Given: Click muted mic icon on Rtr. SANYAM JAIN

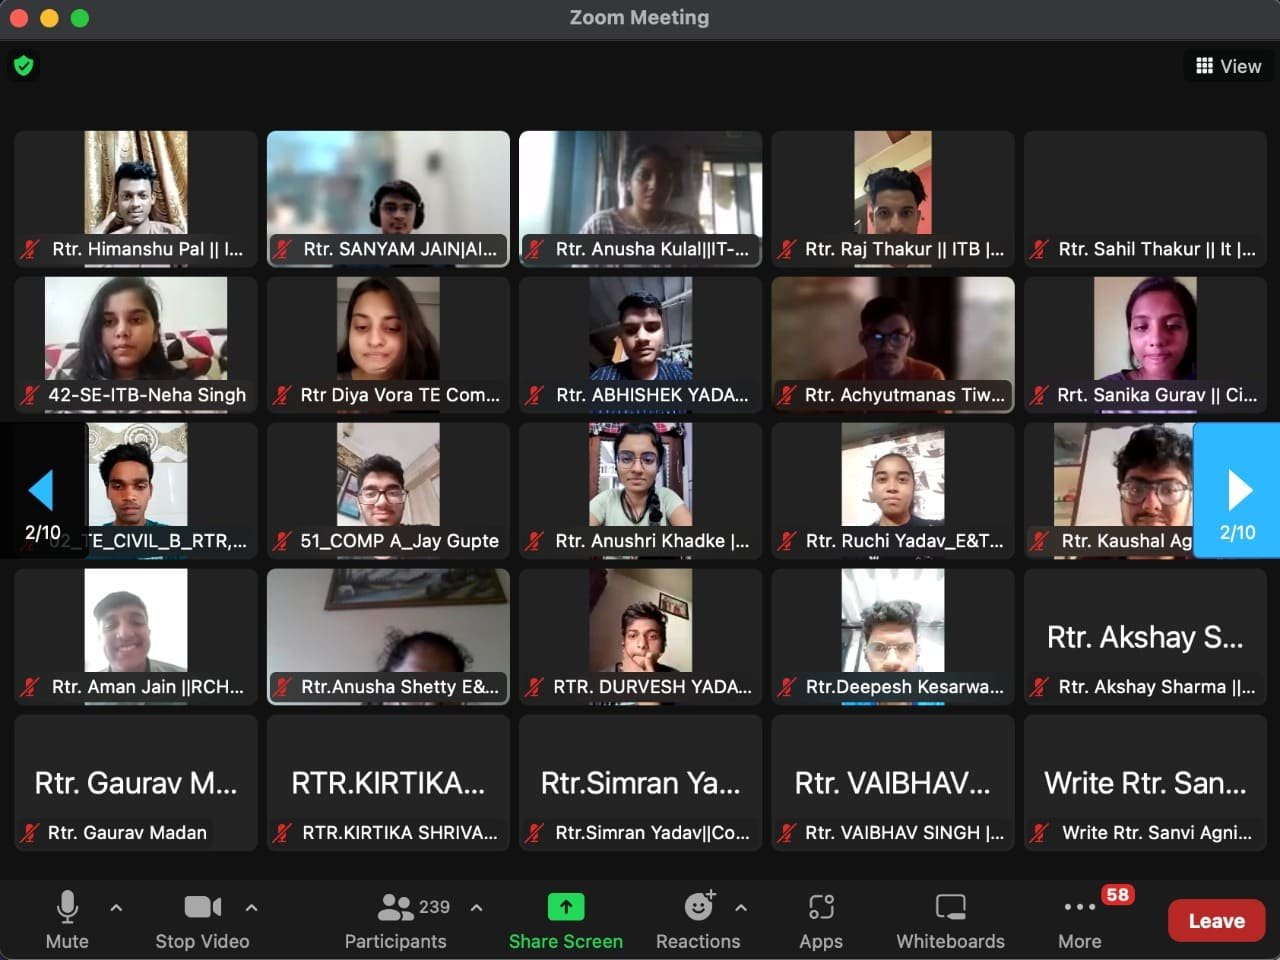Looking at the screenshot, I should [x=284, y=249].
